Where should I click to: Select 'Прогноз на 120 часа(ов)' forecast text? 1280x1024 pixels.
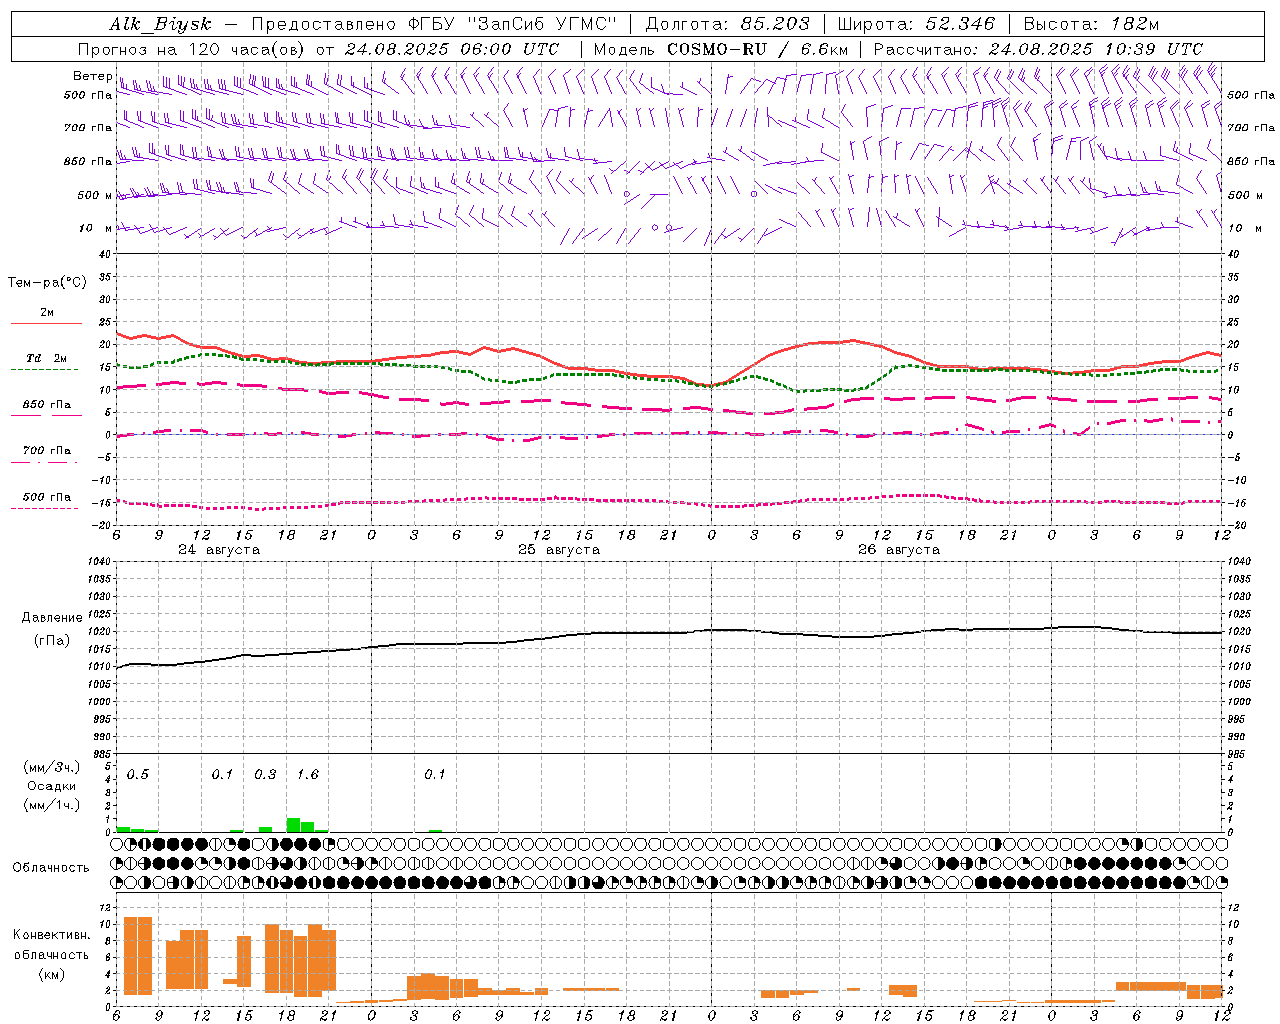click(193, 49)
